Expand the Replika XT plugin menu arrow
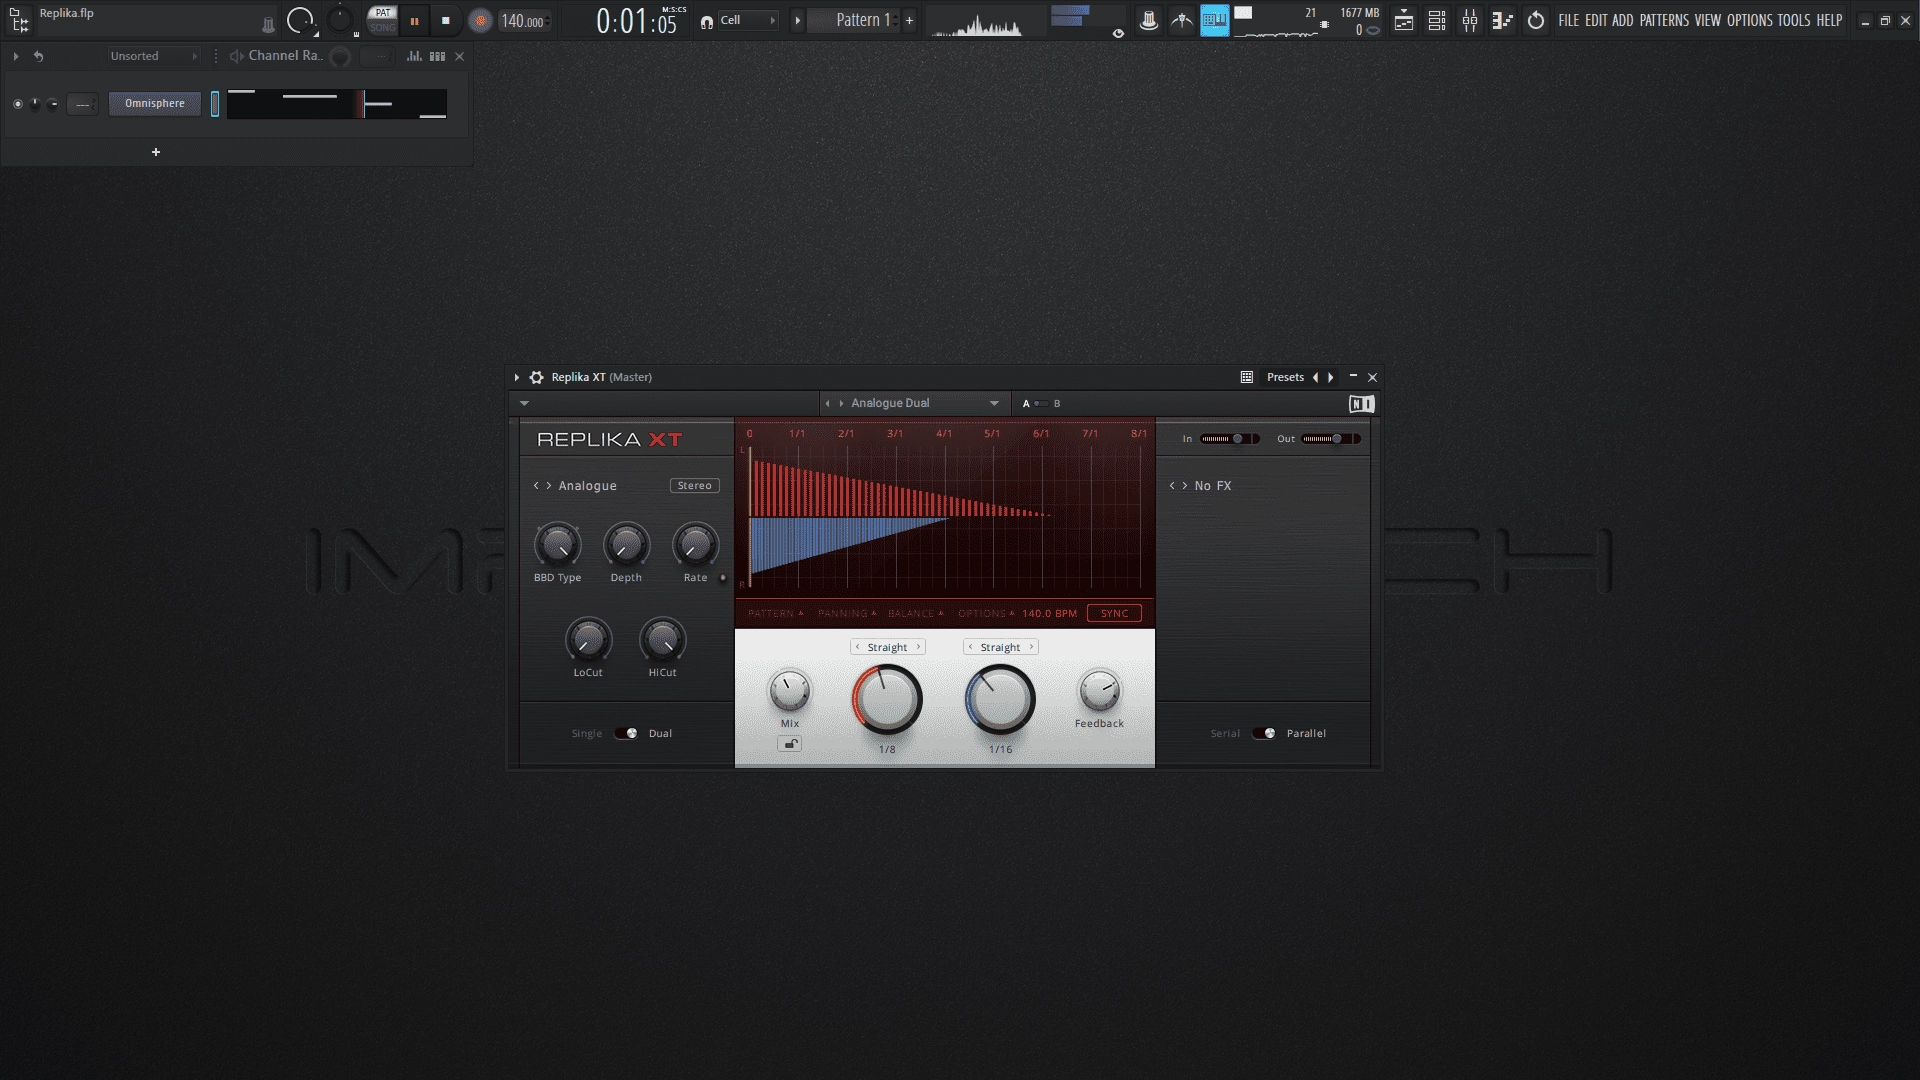 pyautogui.click(x=517, y=377)
